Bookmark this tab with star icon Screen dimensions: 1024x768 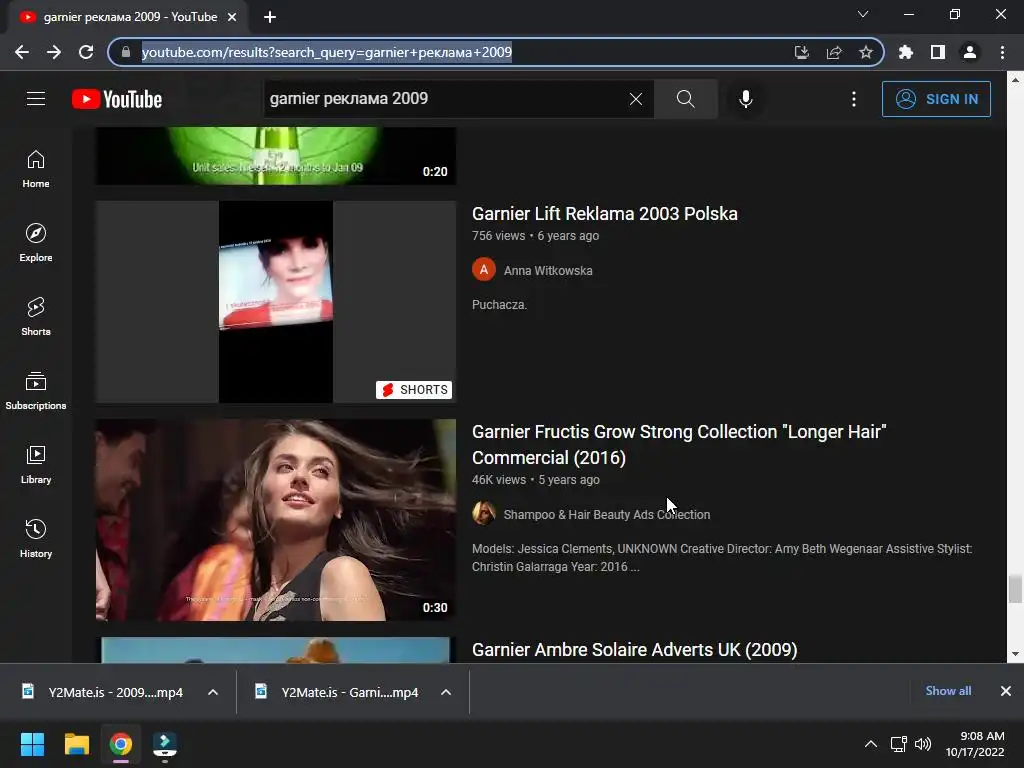tap(866, 52)
